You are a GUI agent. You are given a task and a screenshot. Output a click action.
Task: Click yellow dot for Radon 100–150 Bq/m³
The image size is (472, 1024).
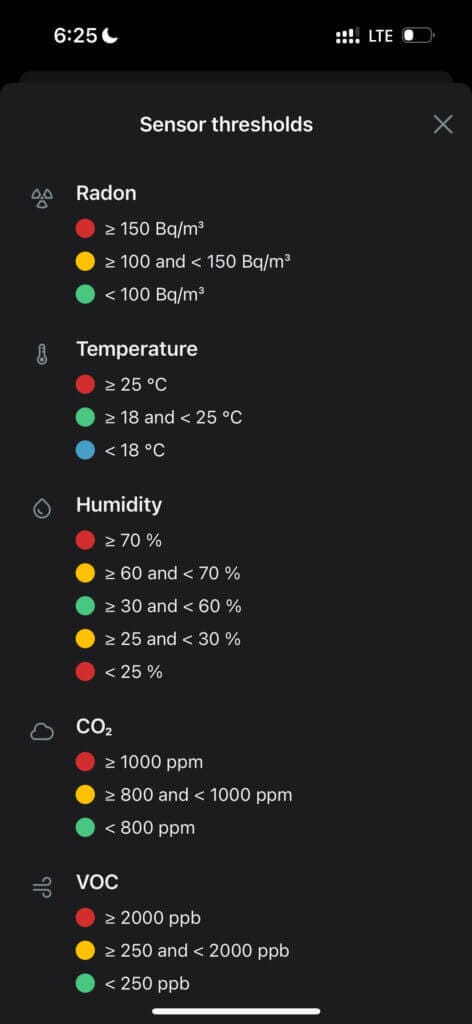click(86, 262)
